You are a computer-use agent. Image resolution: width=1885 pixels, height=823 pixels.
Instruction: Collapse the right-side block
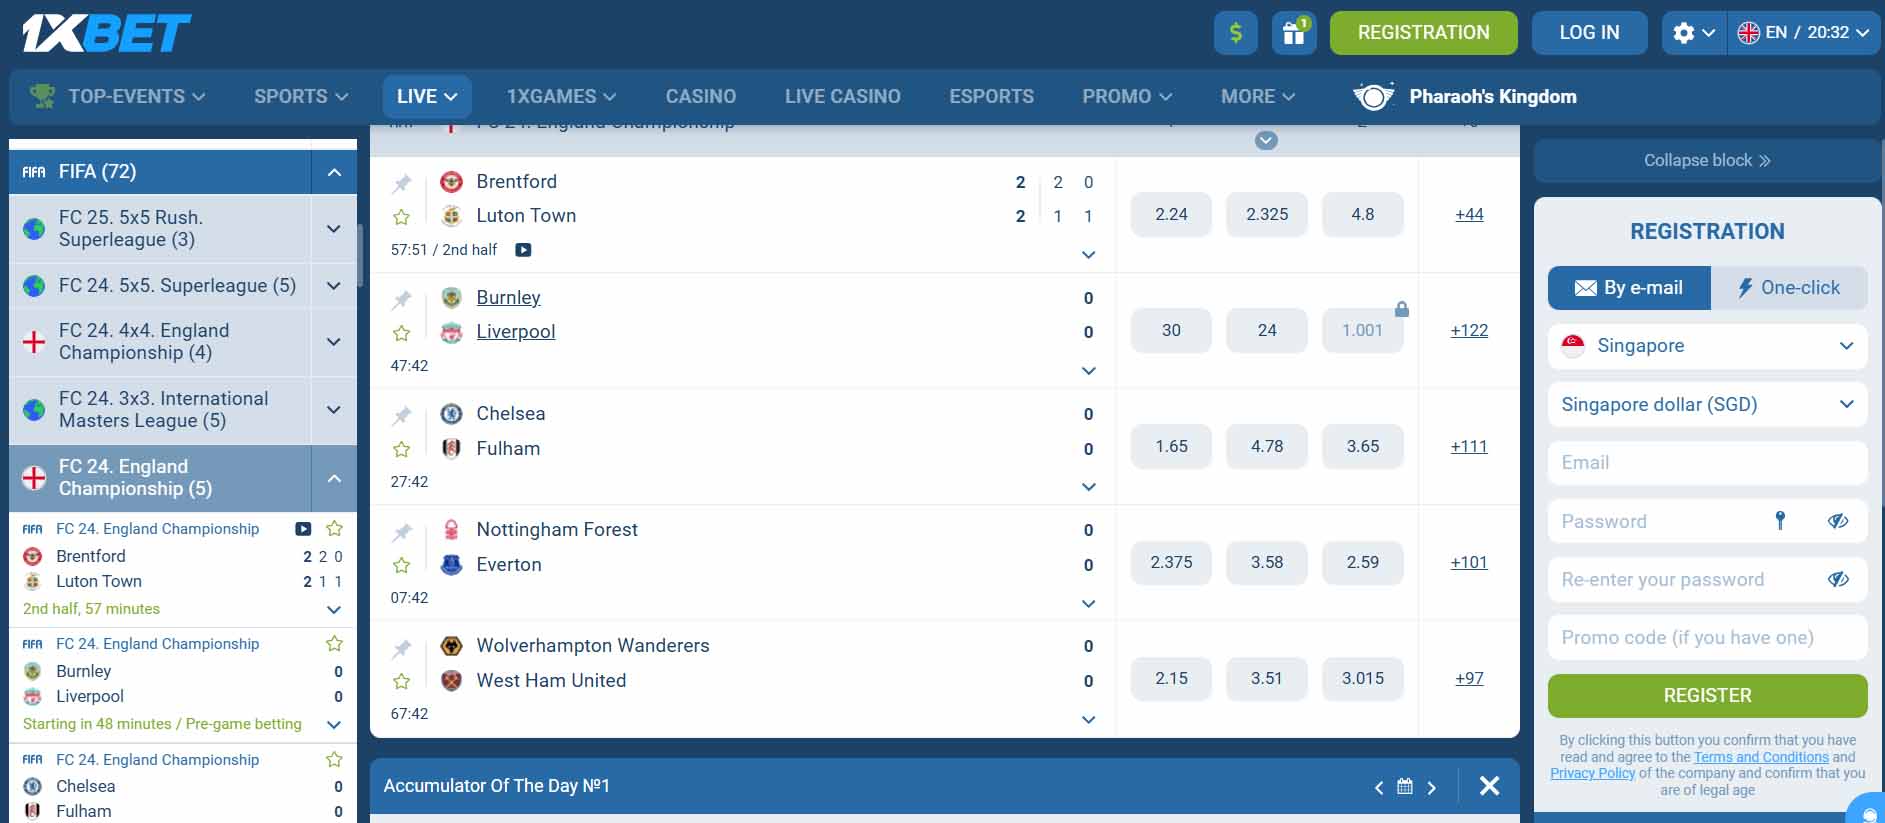(x=1707, y=160)
